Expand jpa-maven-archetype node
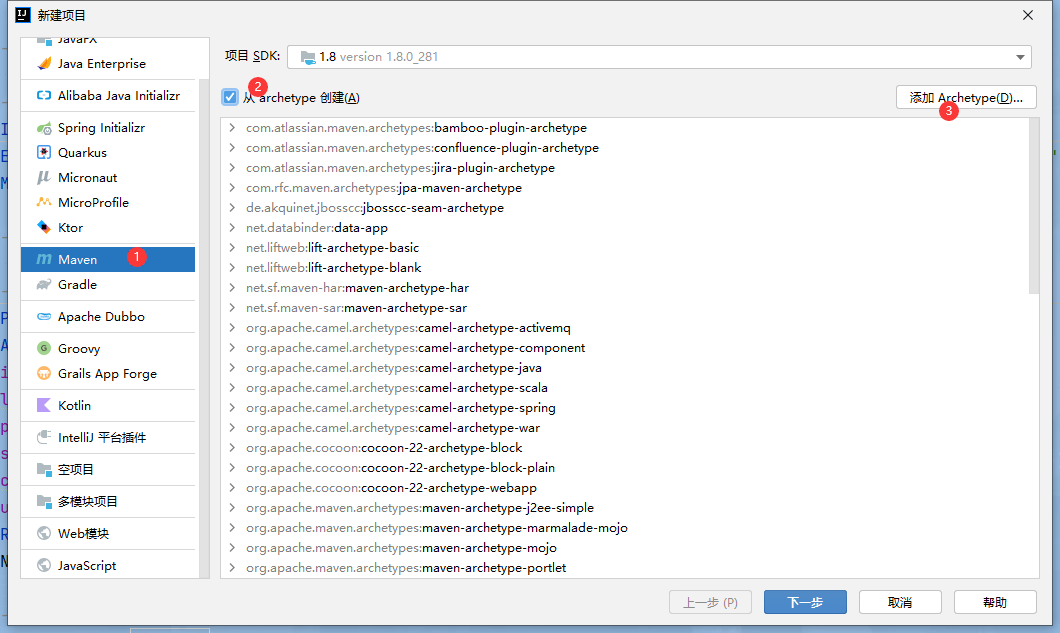 232,187
